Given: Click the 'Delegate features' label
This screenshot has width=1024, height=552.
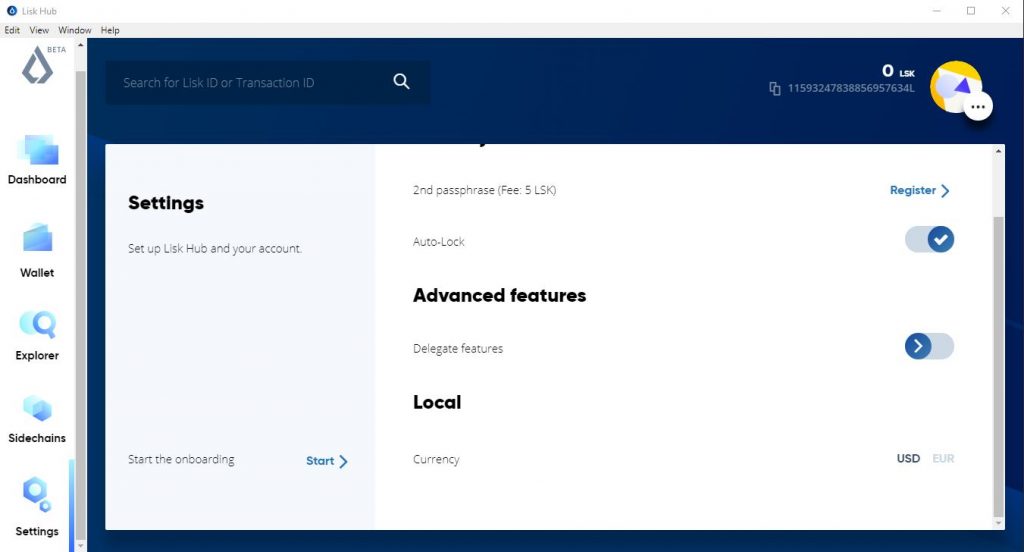Looking at the screenshot, I should tap(458, 348).
